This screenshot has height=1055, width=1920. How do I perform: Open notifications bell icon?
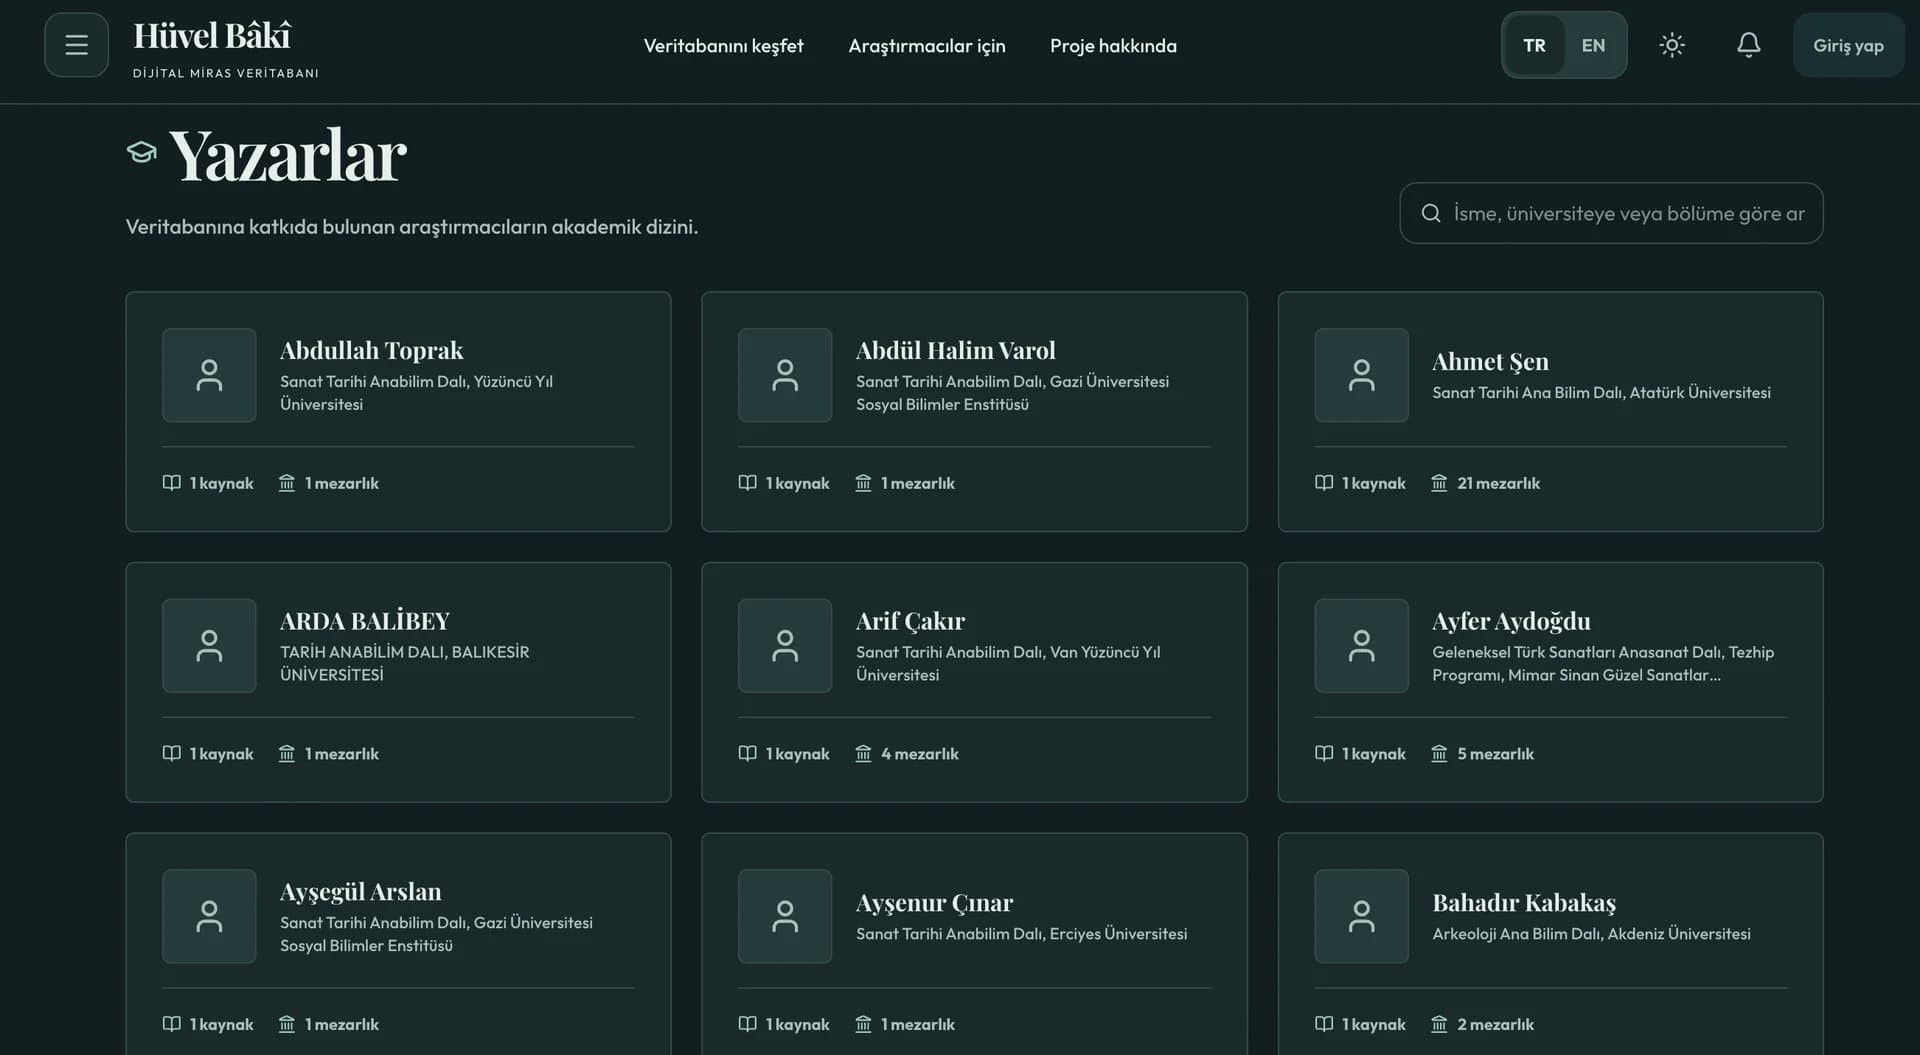click(1748, 45)
